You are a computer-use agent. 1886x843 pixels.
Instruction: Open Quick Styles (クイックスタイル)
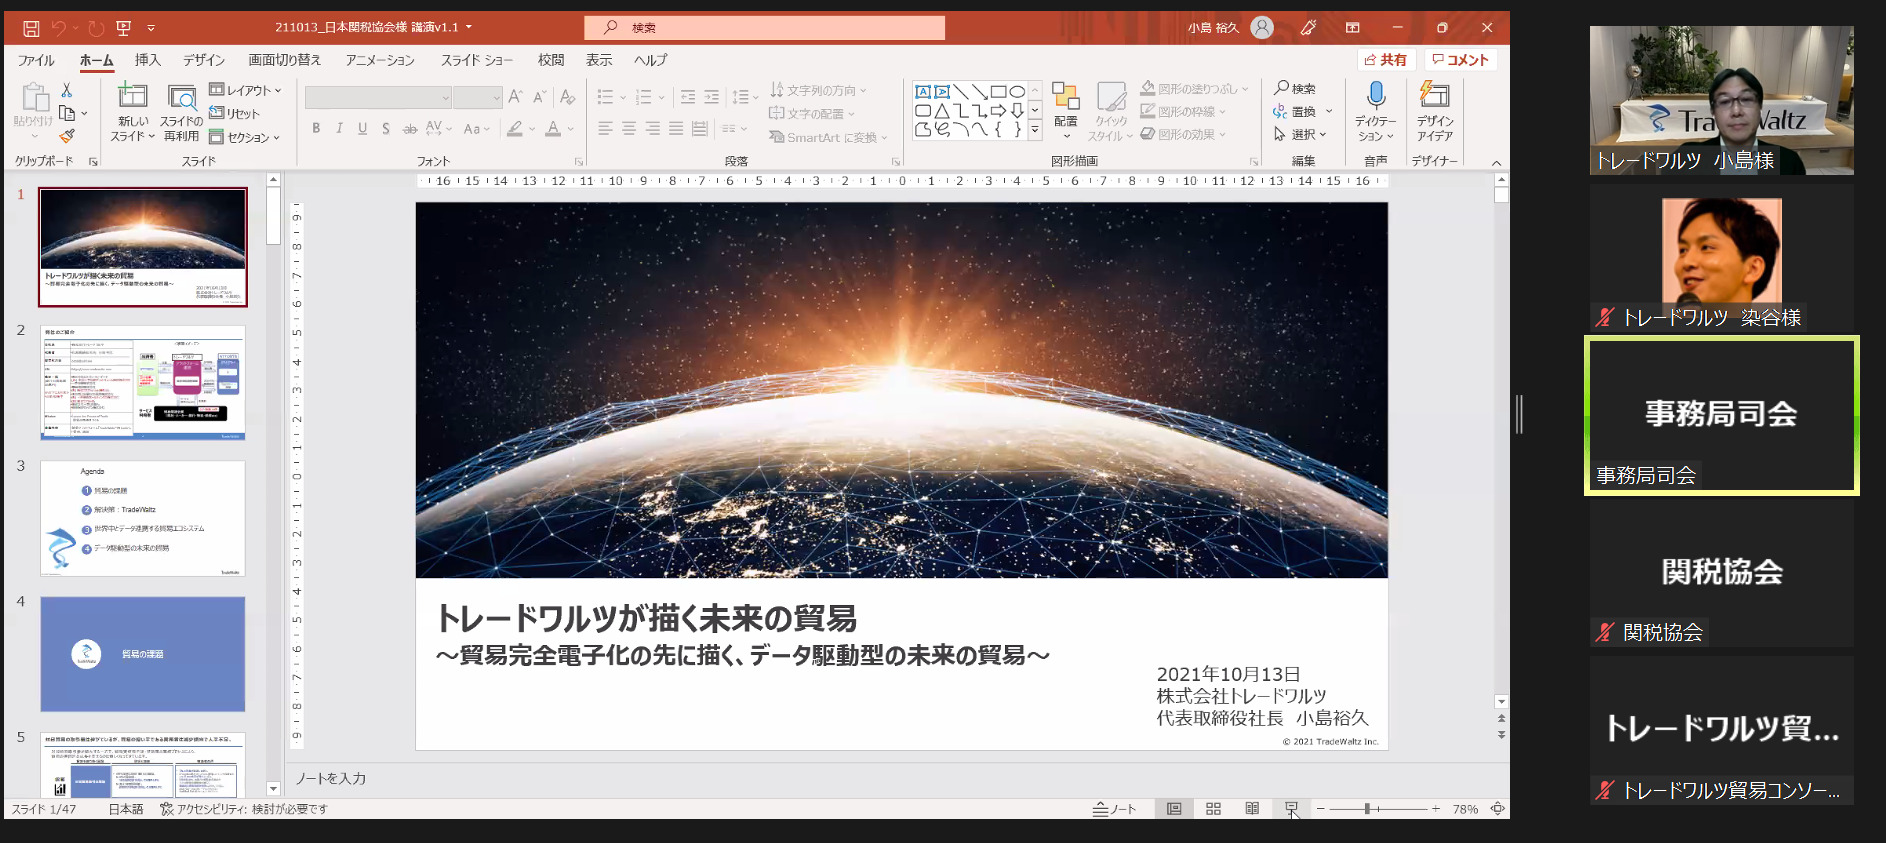click(1111, 112)
